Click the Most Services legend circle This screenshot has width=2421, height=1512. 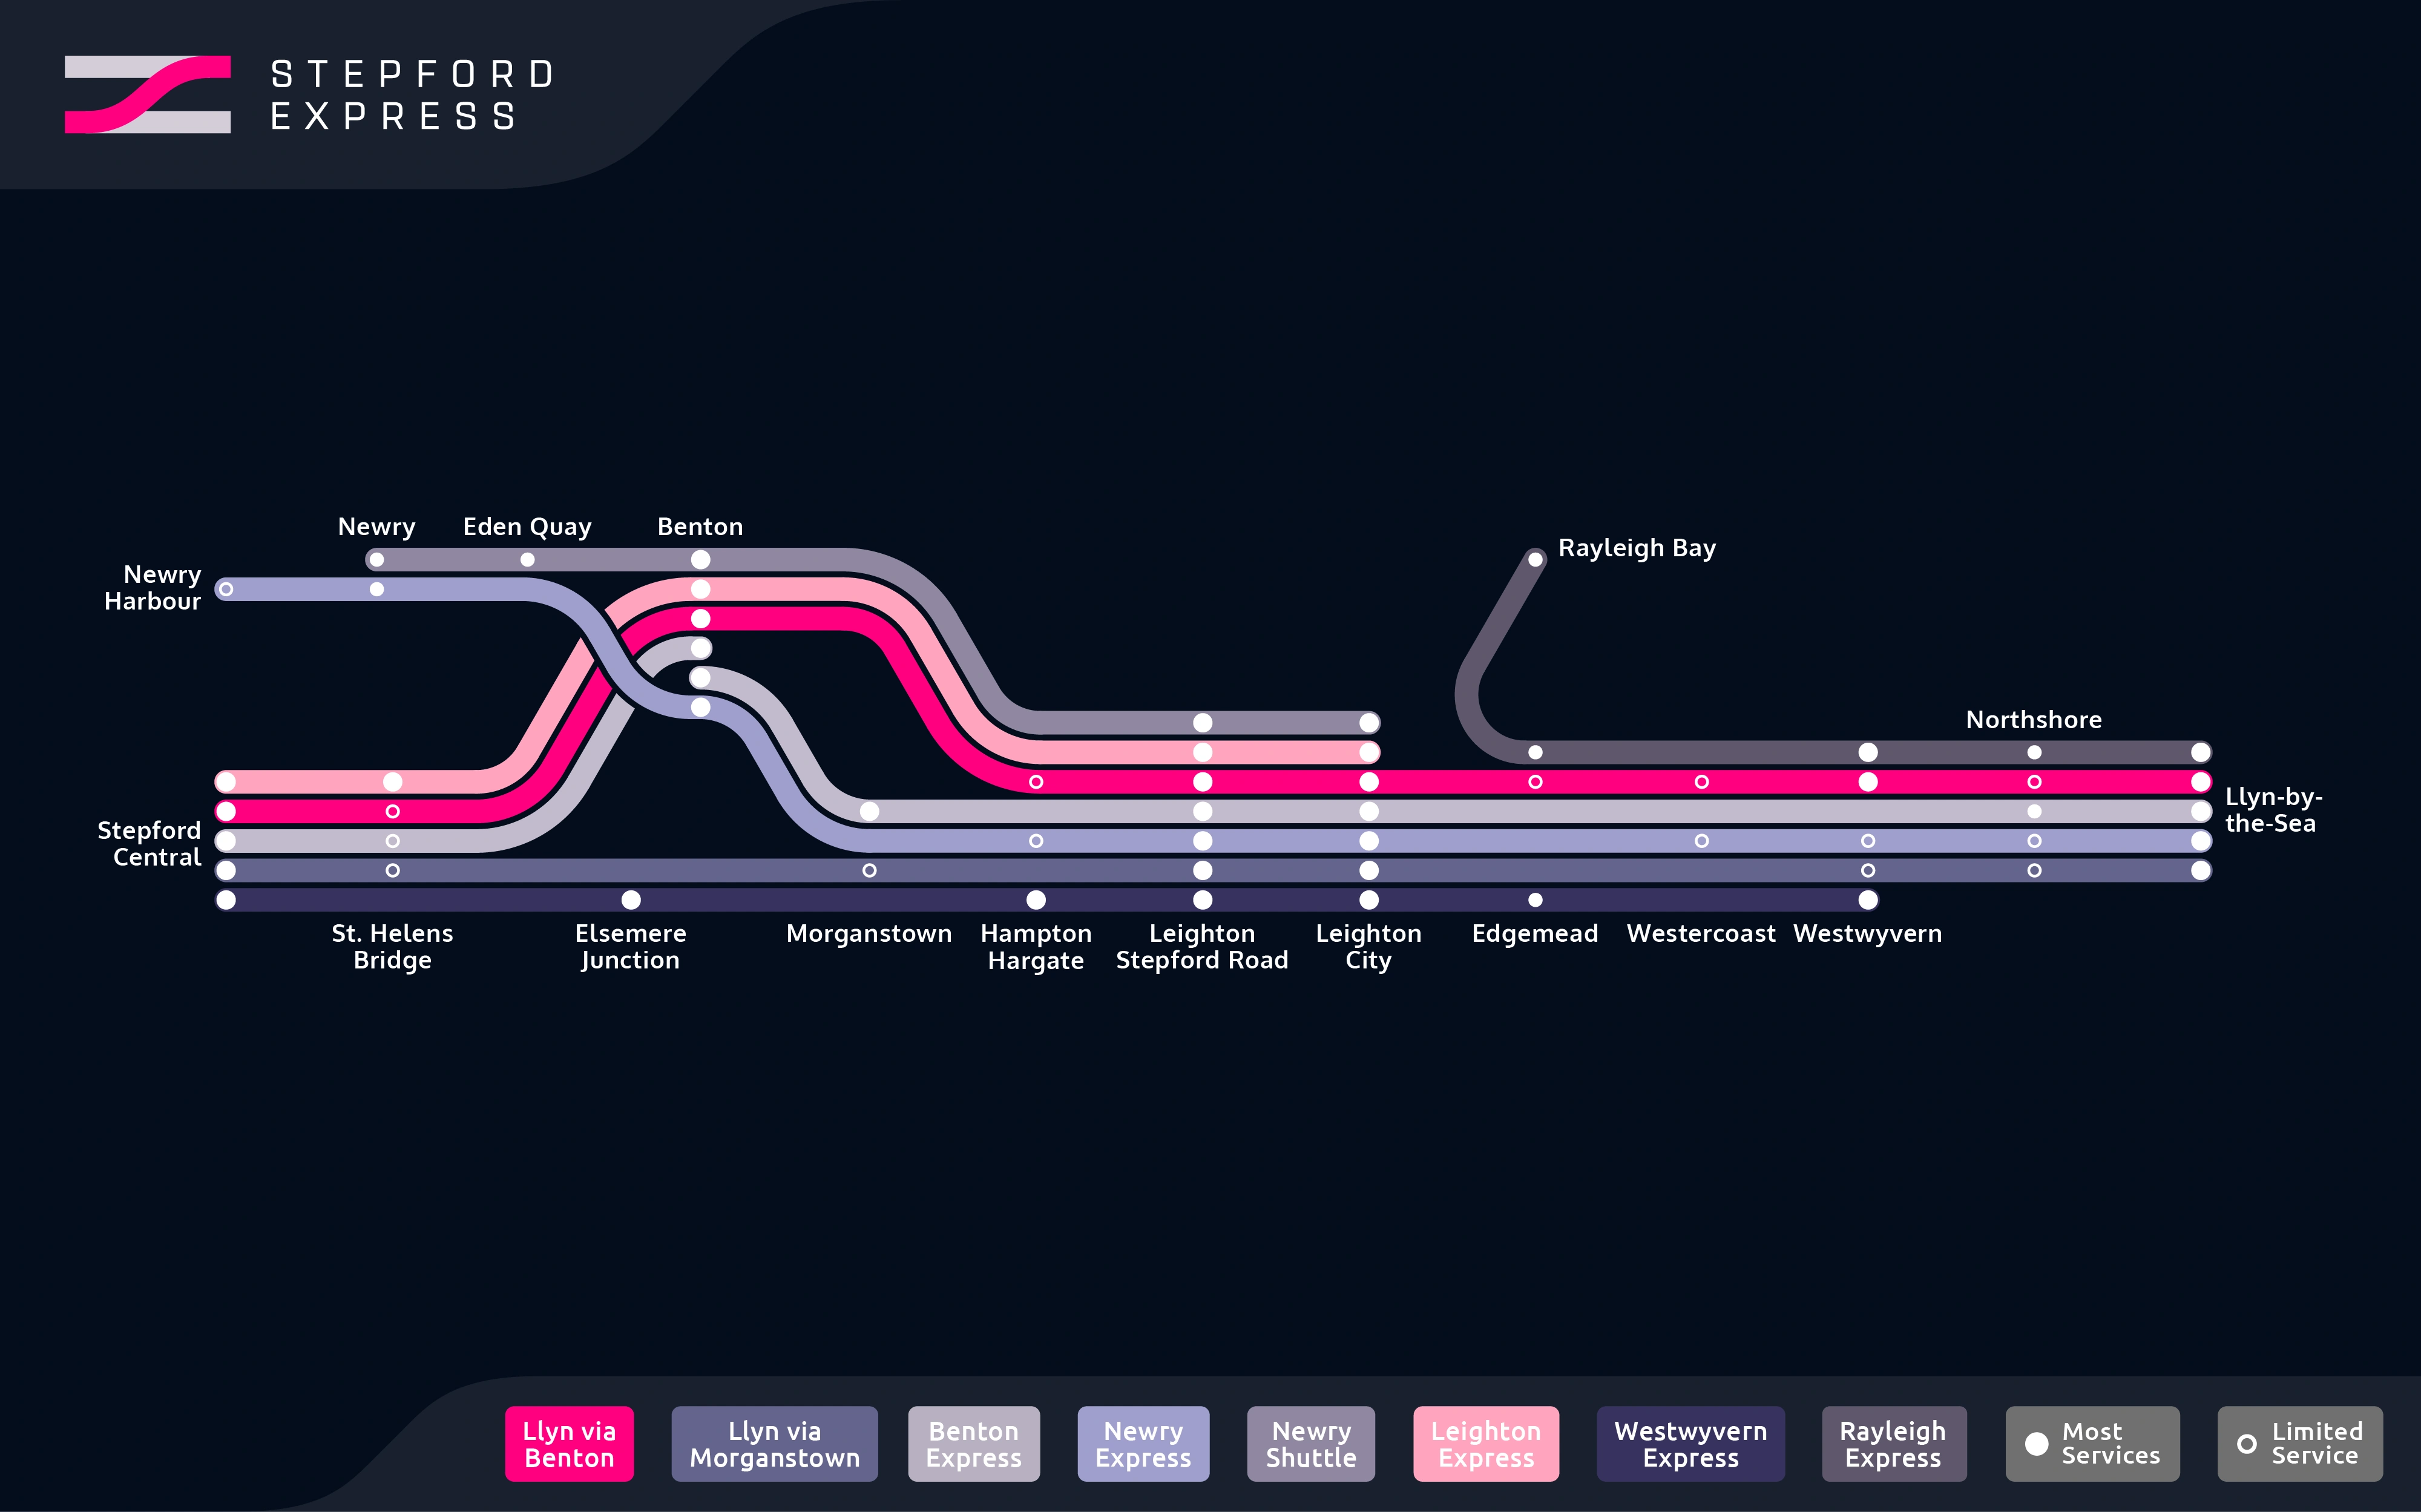coord(2036,1444)
